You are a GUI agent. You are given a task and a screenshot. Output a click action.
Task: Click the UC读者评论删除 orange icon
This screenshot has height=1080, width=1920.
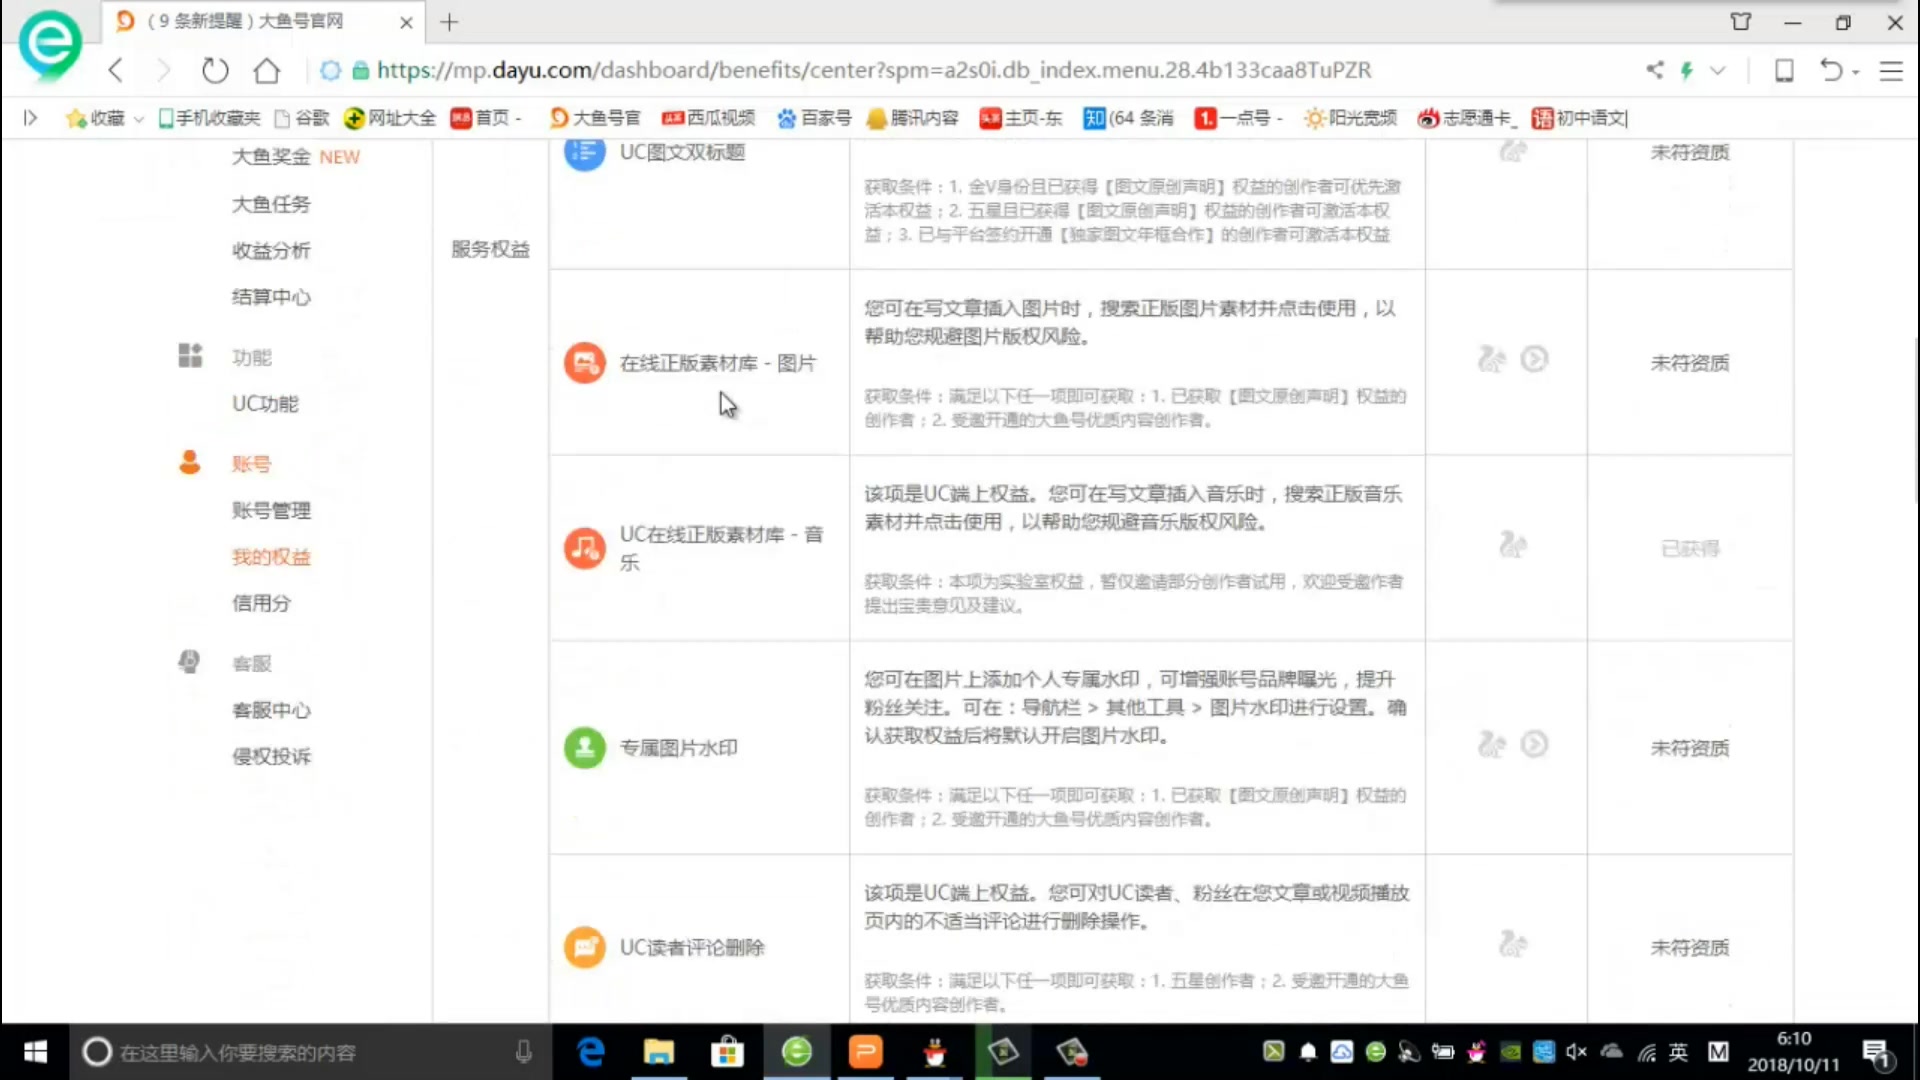584,947
